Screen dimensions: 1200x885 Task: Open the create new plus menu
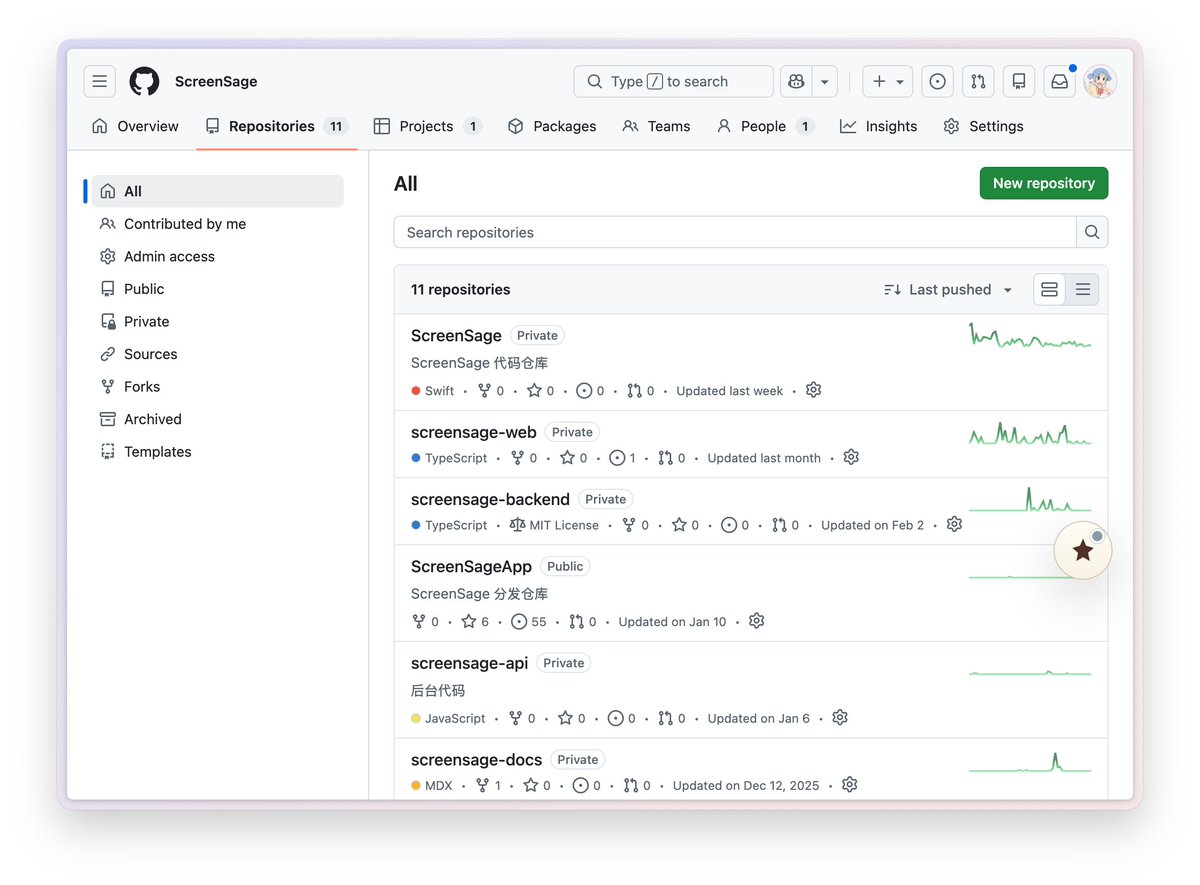coord(887,81)
